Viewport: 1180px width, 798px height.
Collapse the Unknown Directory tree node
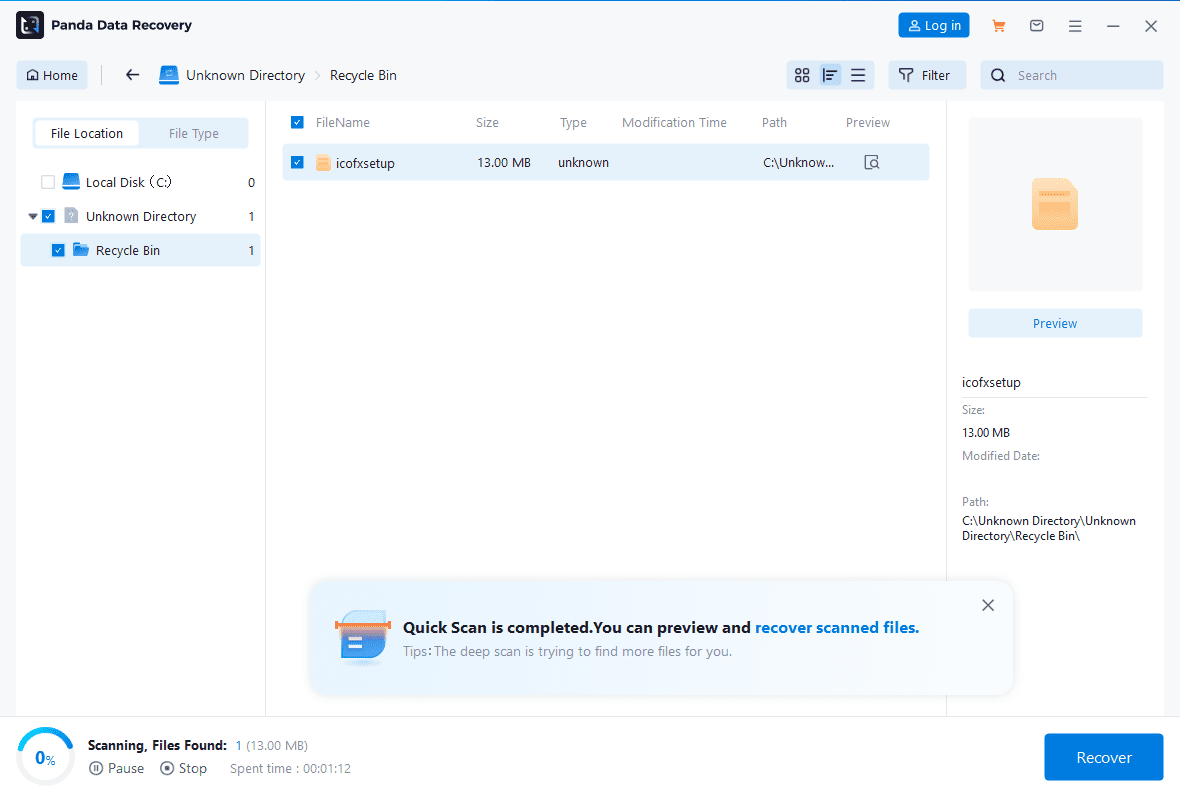[x=32, y=216]
